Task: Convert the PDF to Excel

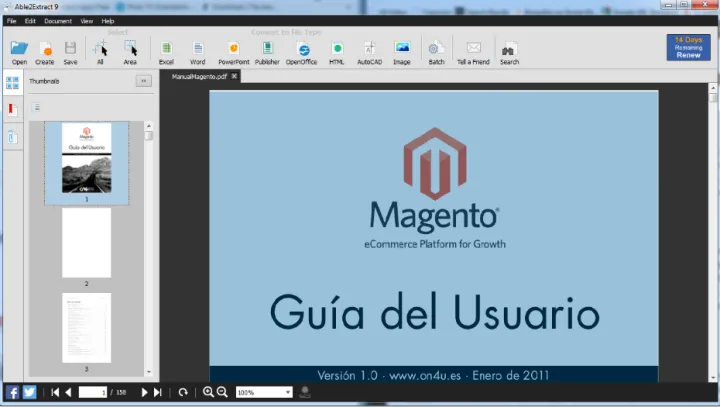Action: 166,51
